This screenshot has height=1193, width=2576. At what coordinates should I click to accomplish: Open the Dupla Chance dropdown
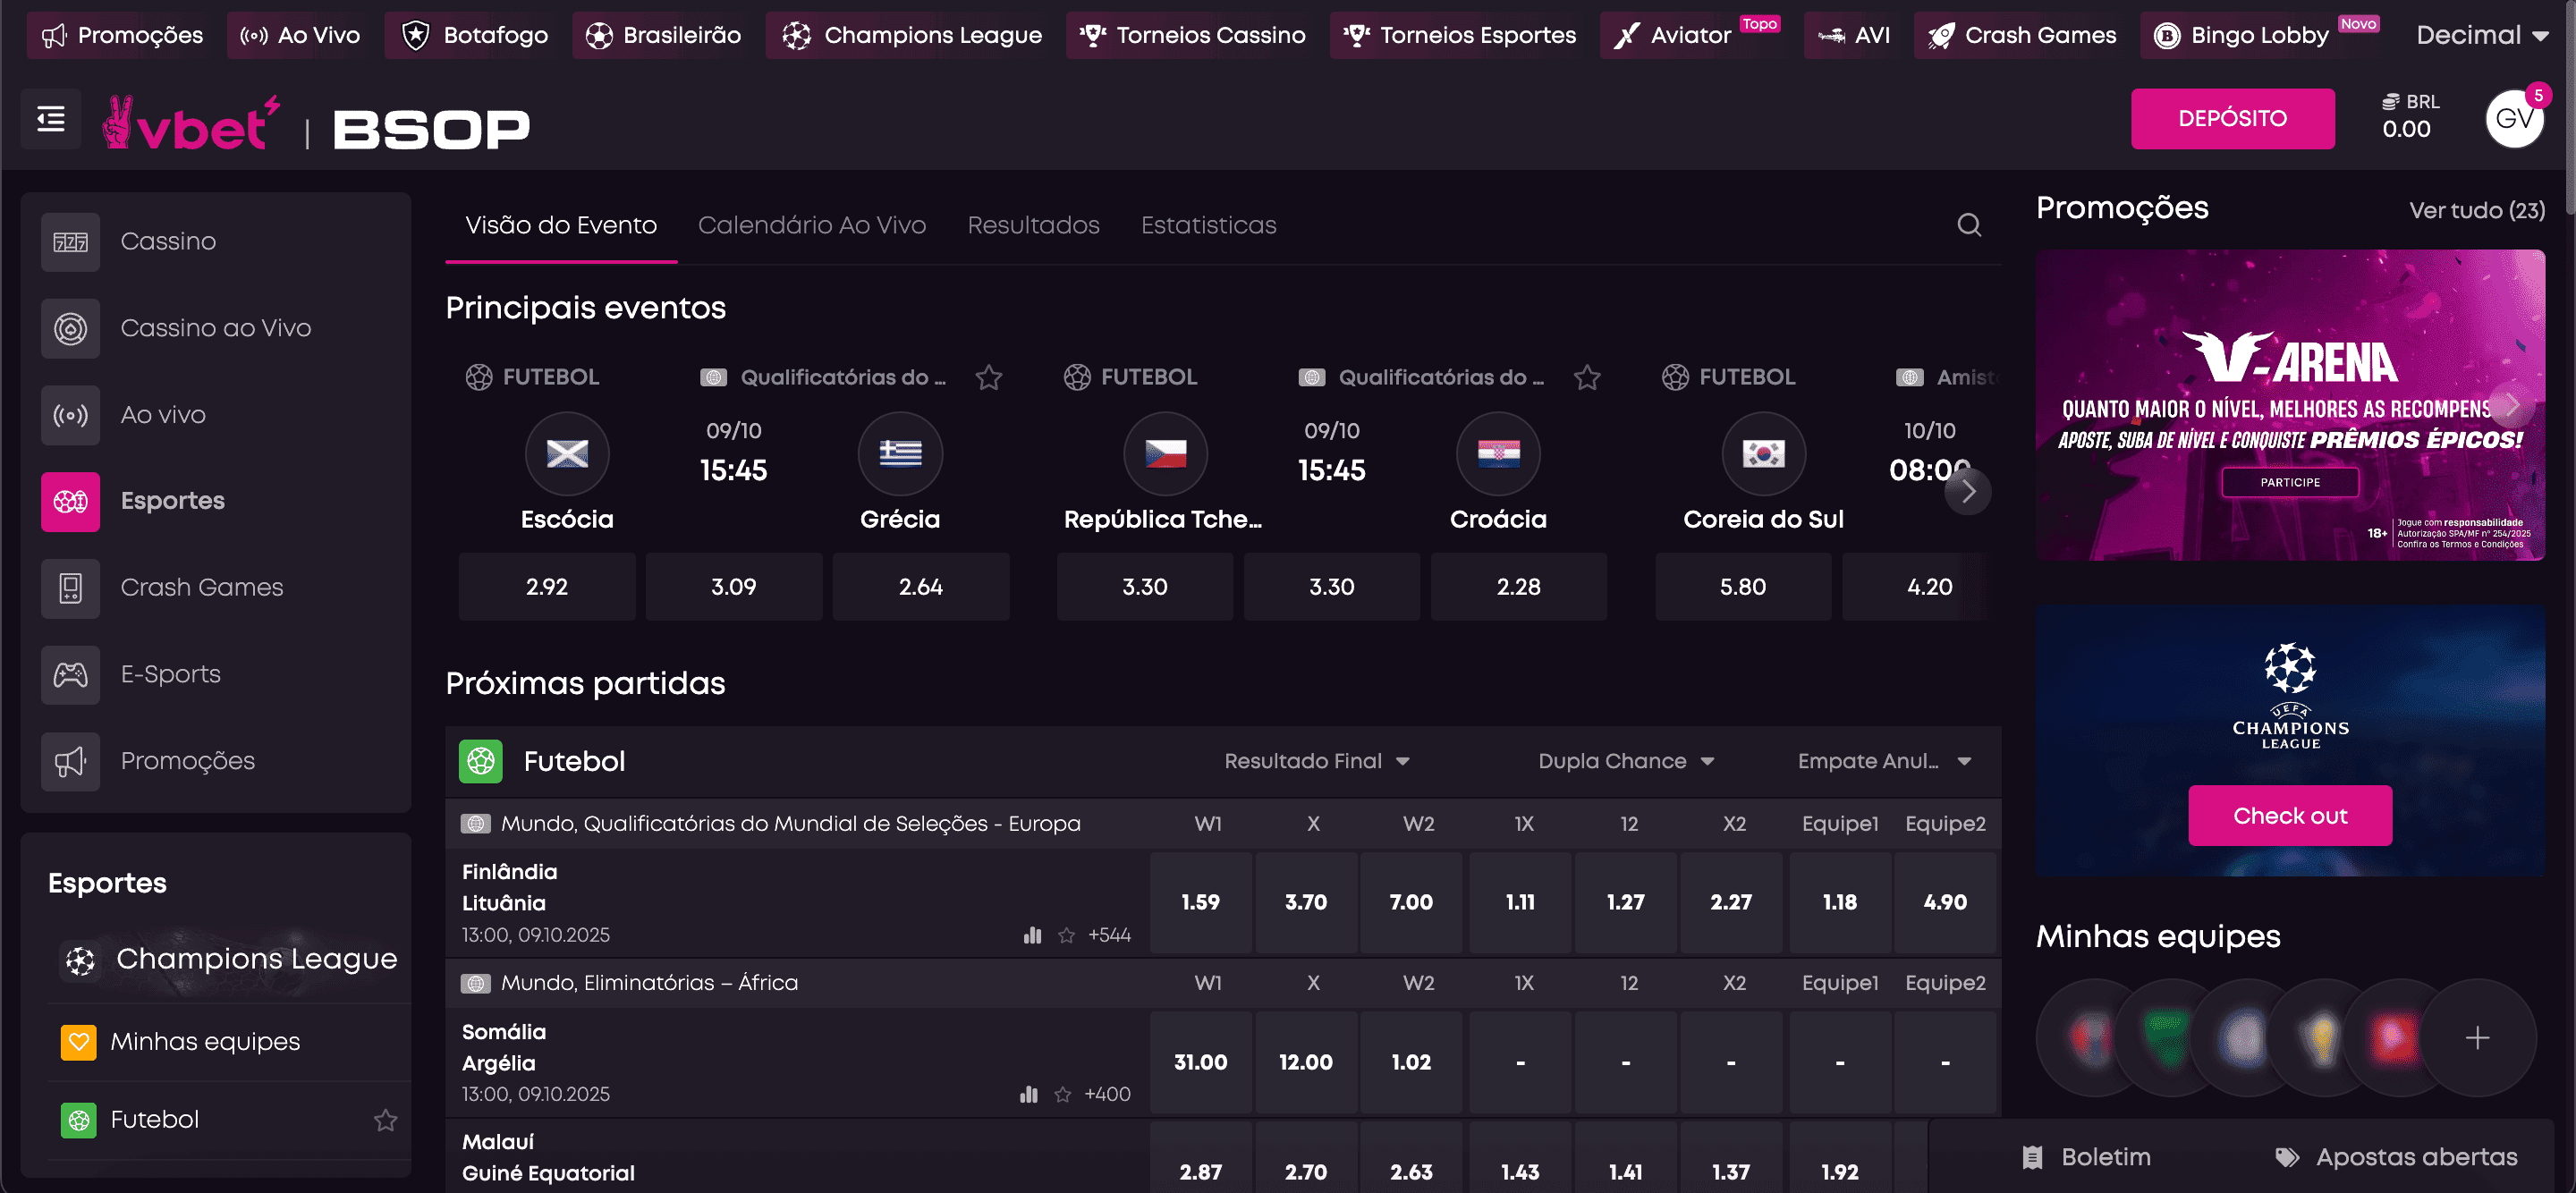[1625, 761]
